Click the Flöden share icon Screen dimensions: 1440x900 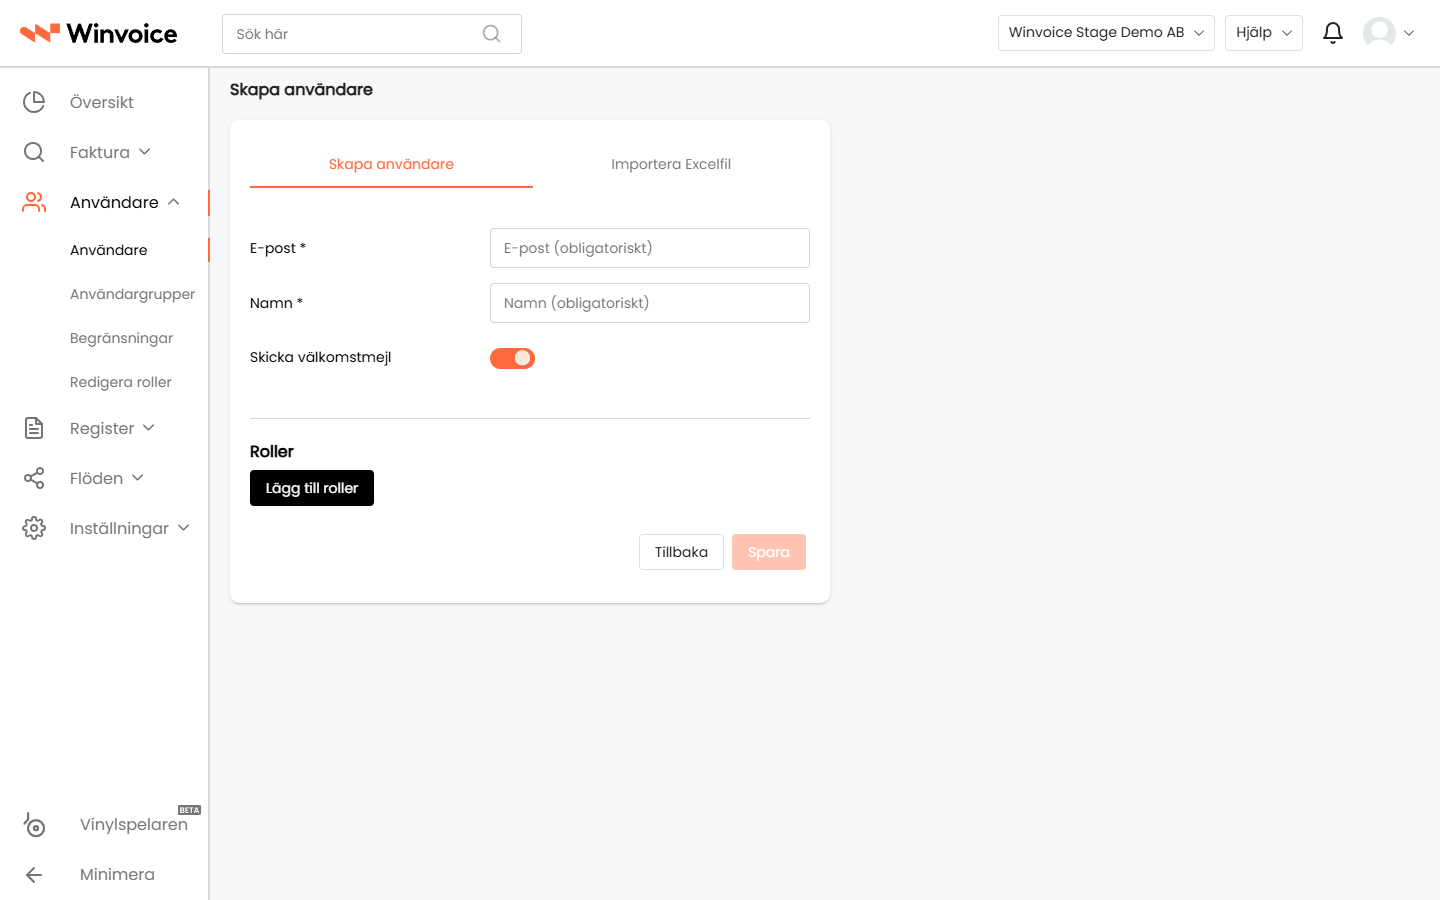[34, 478]
